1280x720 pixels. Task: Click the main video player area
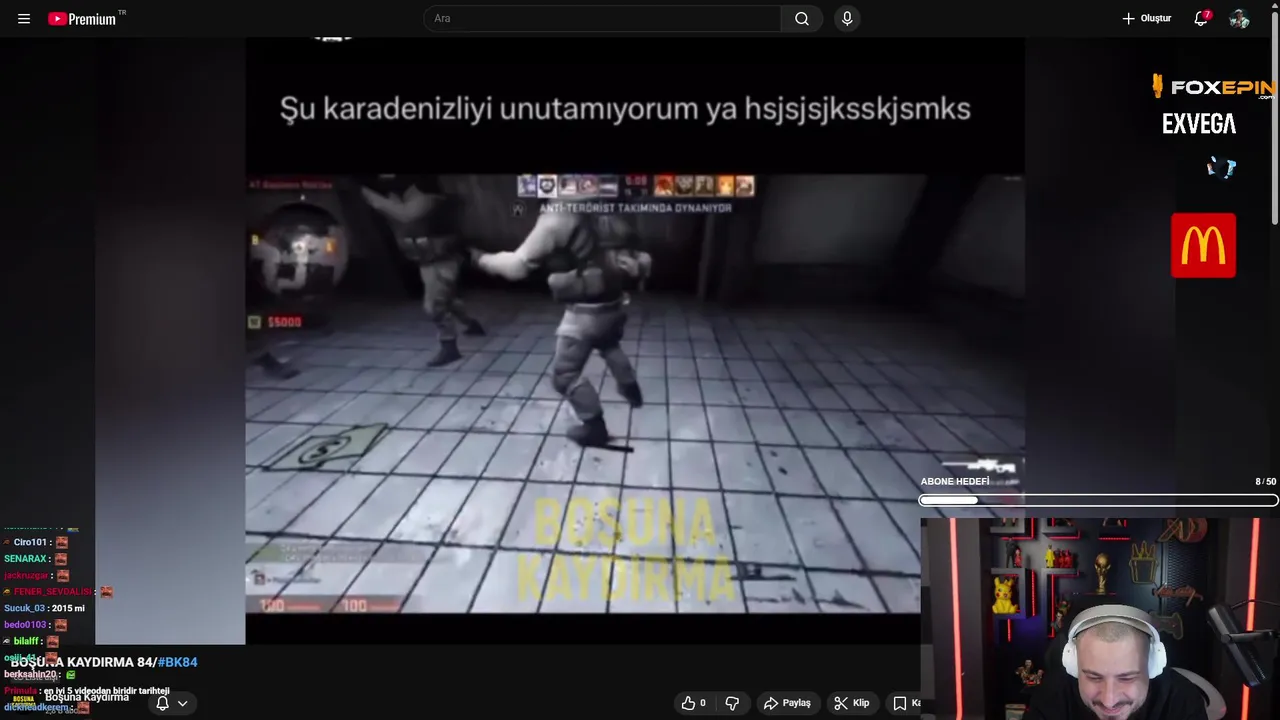coord(635,340)
